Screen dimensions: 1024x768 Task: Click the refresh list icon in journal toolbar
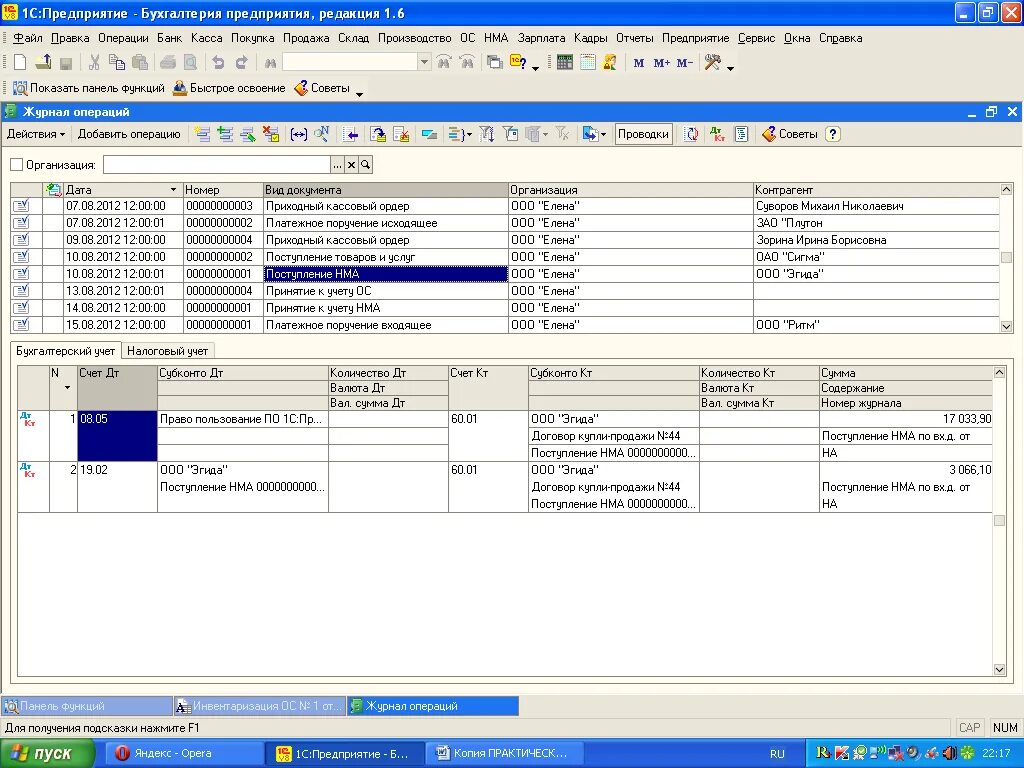691,135
